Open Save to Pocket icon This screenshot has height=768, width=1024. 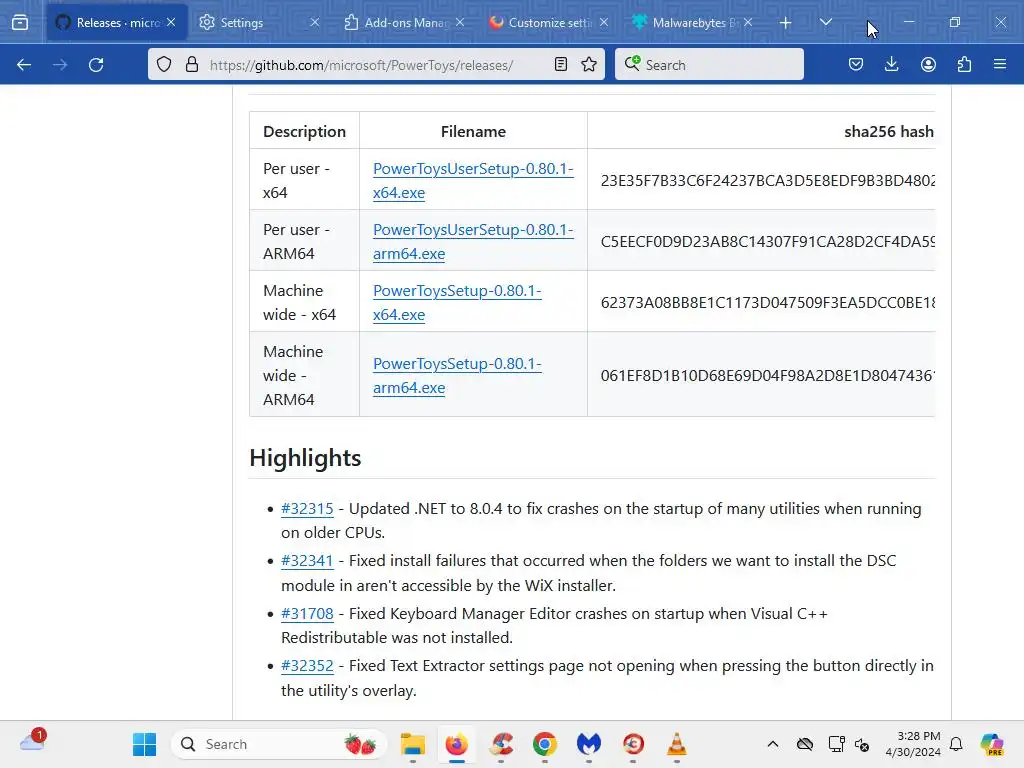click(x=856, y=64)
